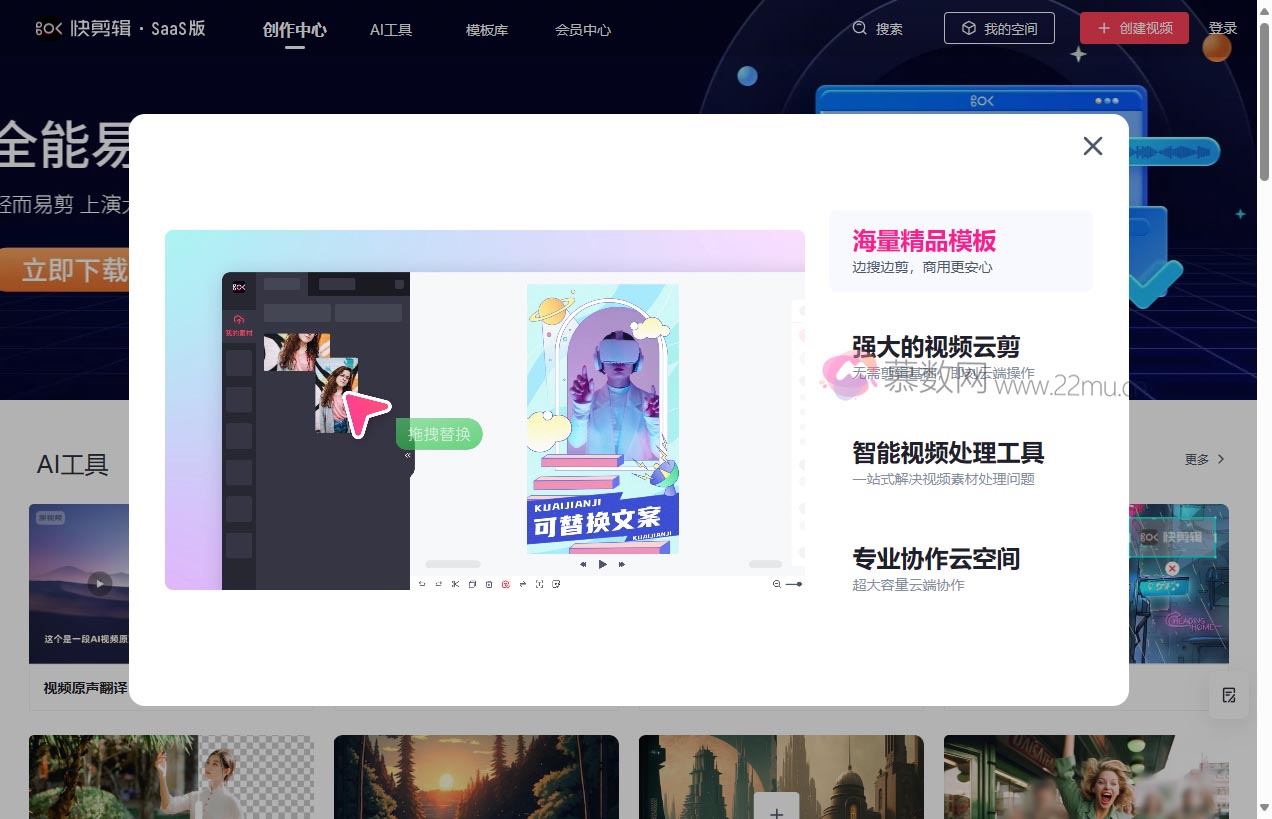The image size is (1272, 819).
Task: Click the zoom-out magnifier icon near the timeline slider
Action: [778, 584]
